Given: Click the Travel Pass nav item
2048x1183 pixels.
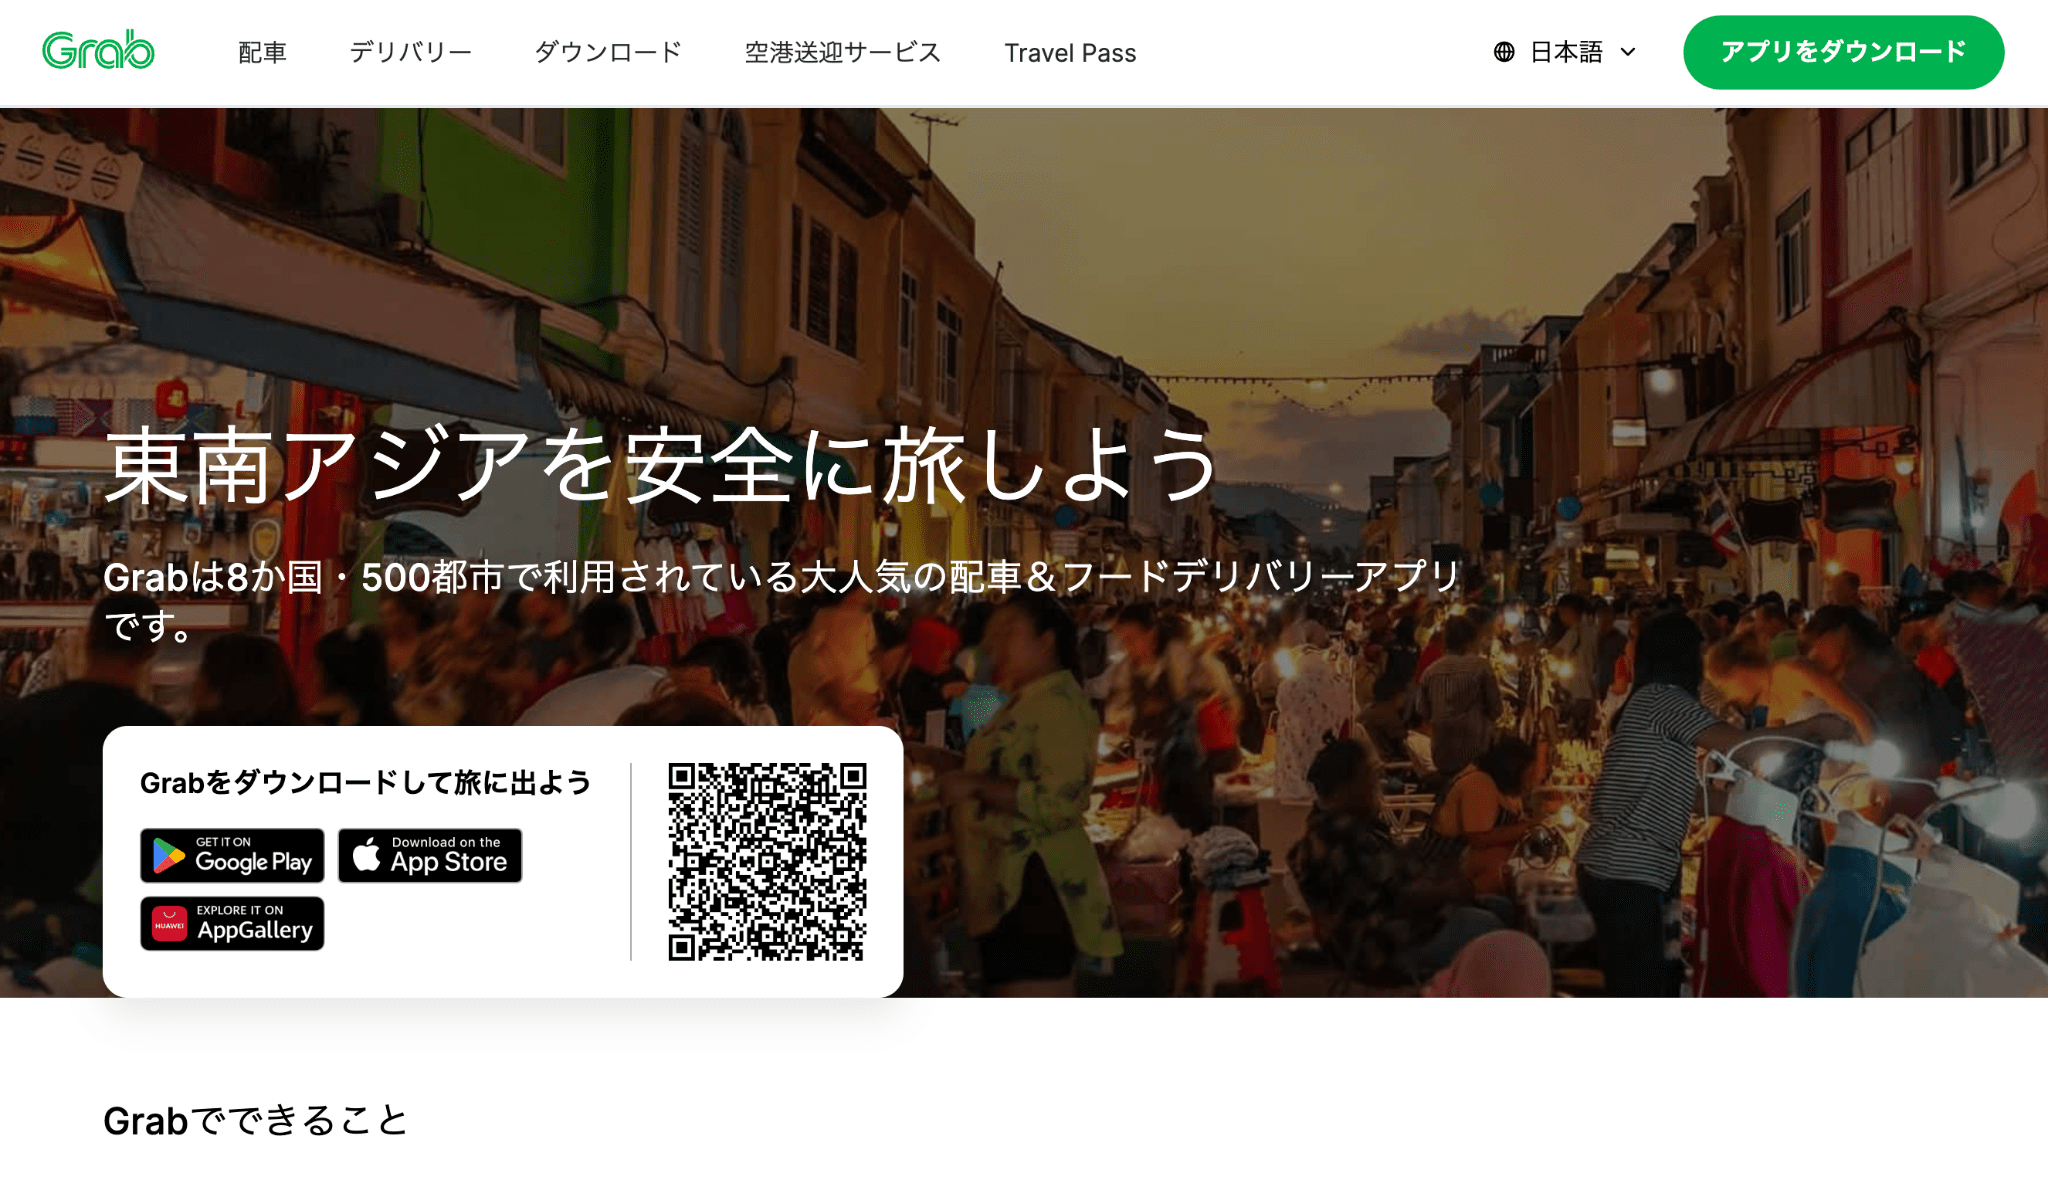Looking at the screenshot, I should pos(1070,52).
